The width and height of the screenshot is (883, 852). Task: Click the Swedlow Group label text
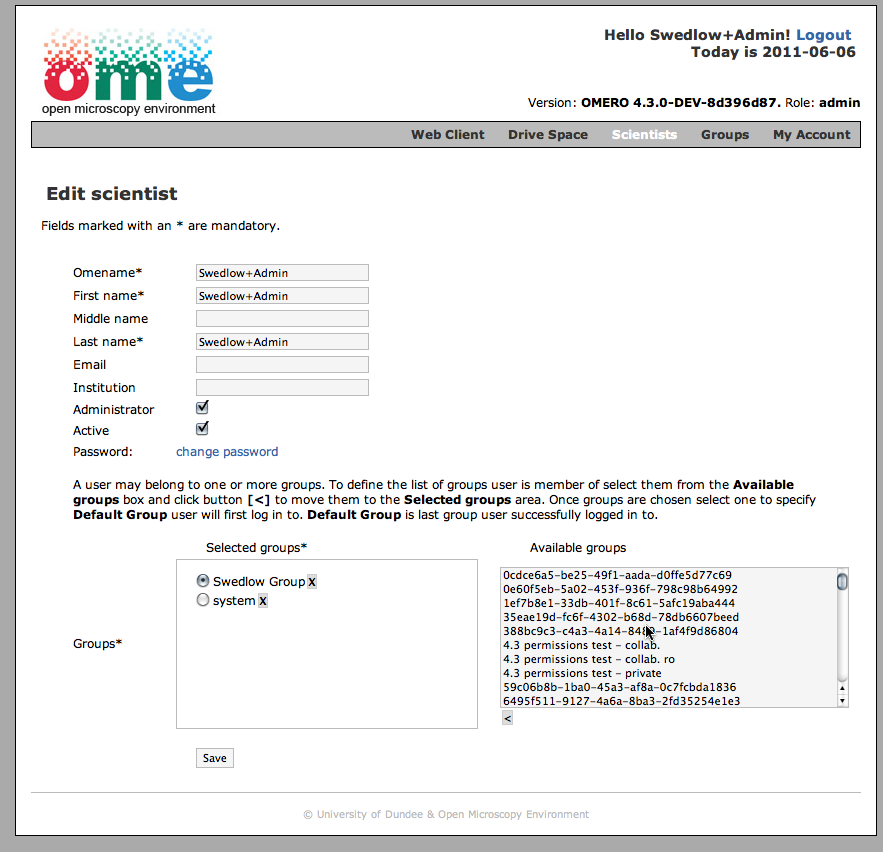[x=259, y=582]
